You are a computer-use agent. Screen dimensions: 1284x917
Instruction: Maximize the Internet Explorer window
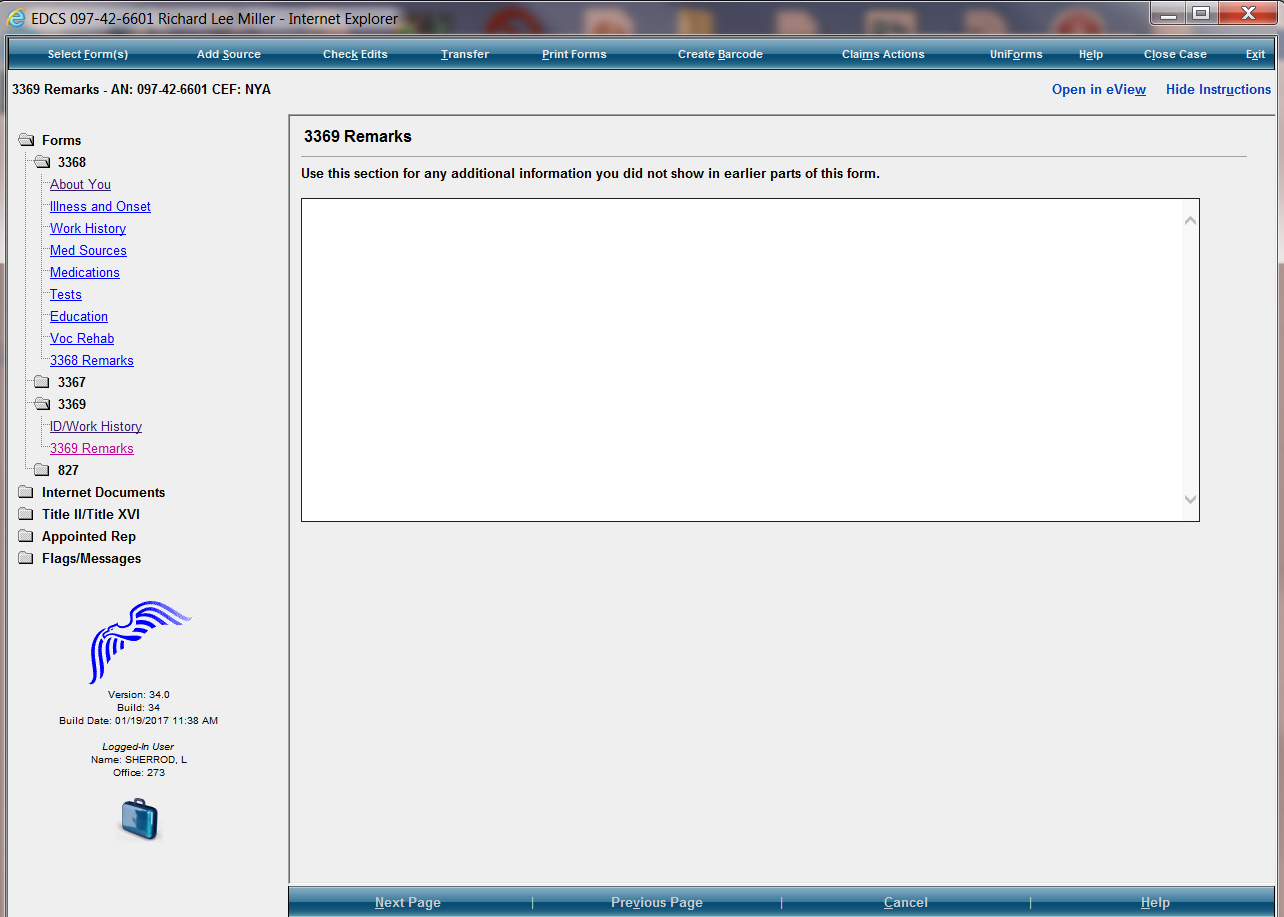(x=1201, y=13)
